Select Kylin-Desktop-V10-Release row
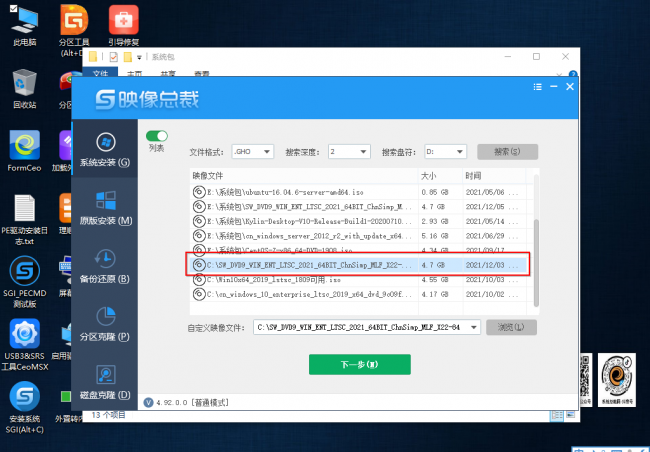 [x=359, y=221]
